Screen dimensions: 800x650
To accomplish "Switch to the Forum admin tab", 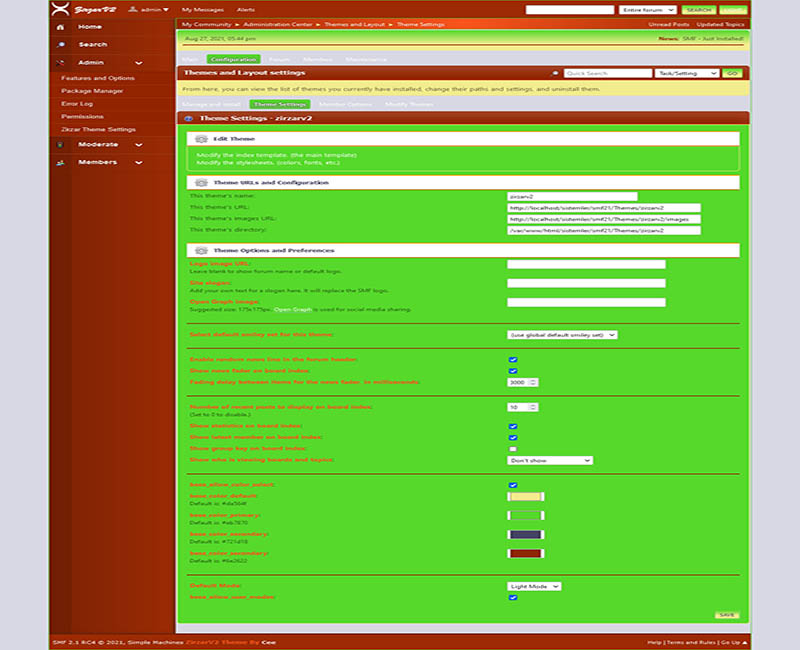I will [x=279, y=59].
